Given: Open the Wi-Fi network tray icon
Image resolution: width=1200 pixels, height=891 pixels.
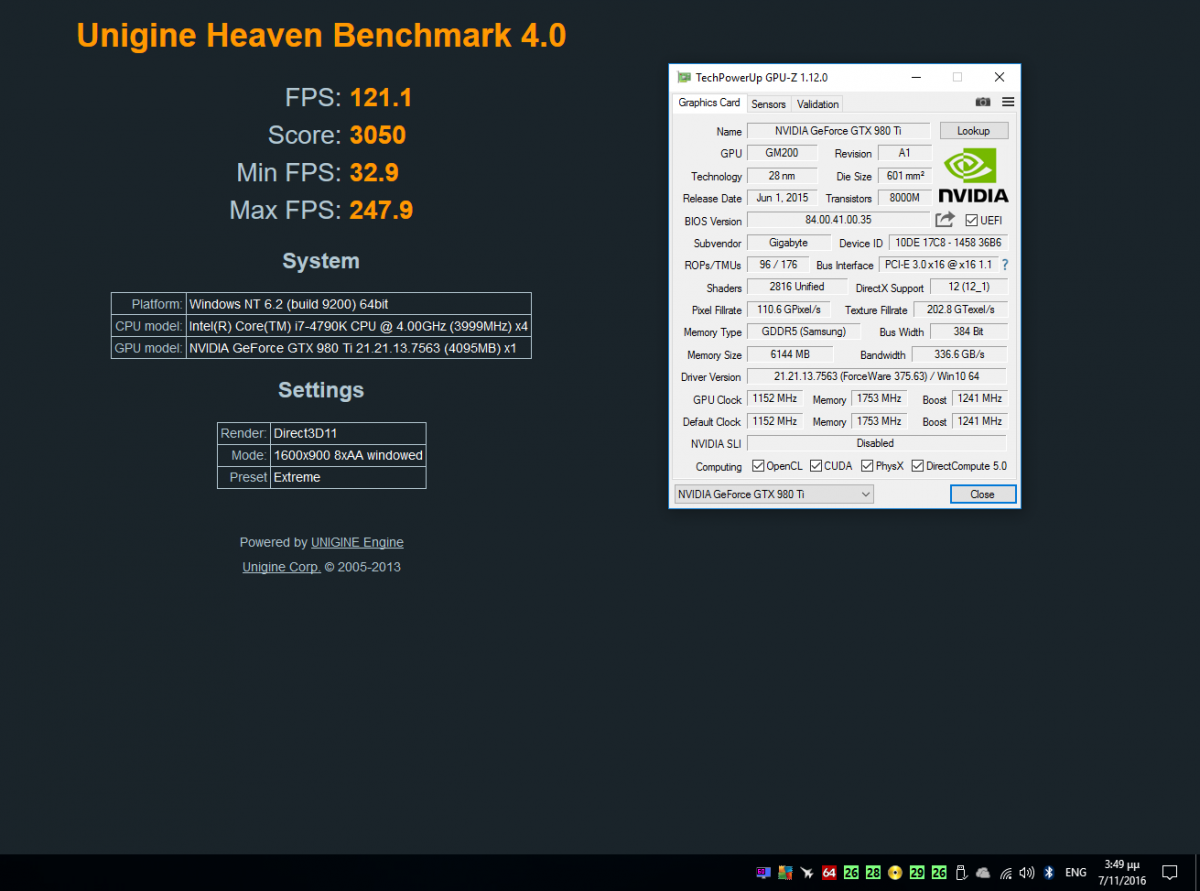Looking at the screenshot, I should 1005,872.
